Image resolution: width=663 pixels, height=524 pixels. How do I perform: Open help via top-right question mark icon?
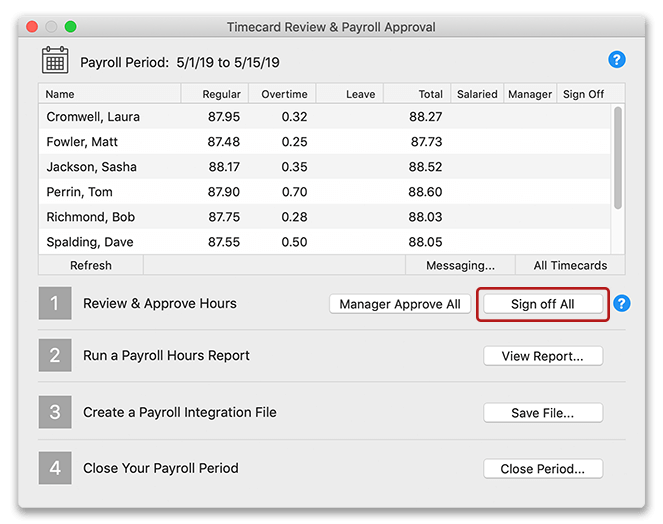coord(617,60)
